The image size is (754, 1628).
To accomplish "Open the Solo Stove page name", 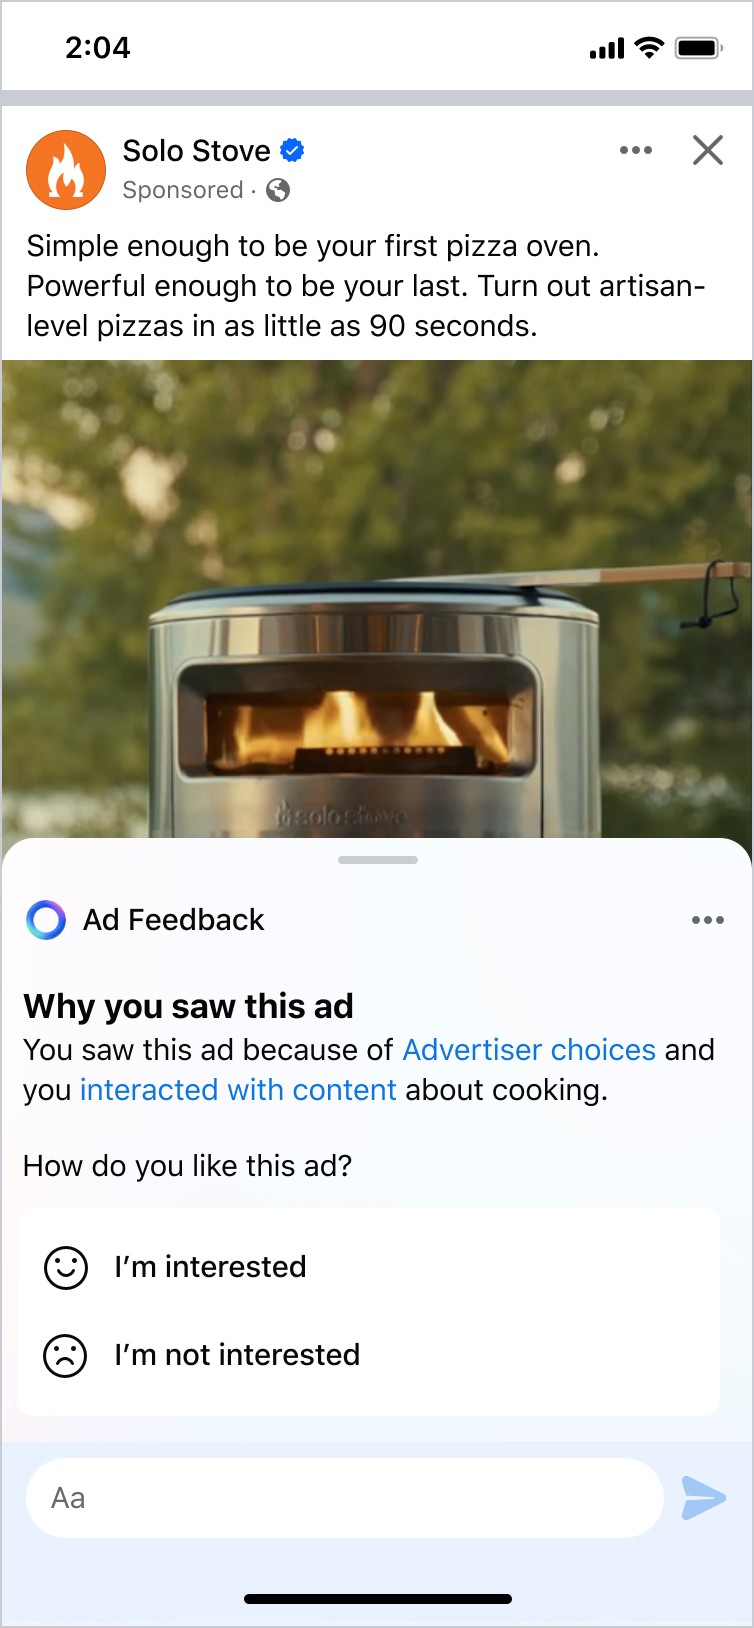I will [x=196, y=151].
